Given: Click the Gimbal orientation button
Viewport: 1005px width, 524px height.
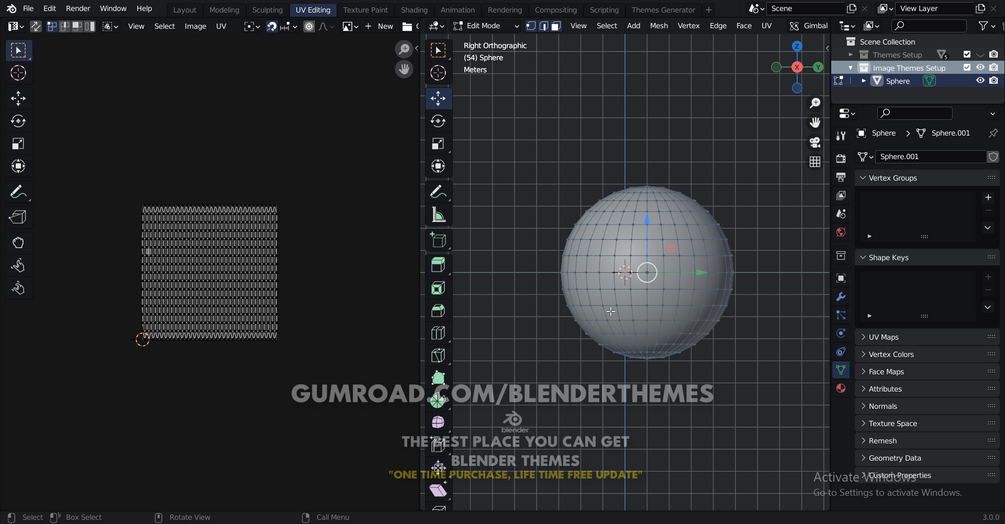Looking at the screenshot, I should click(809, 26).
